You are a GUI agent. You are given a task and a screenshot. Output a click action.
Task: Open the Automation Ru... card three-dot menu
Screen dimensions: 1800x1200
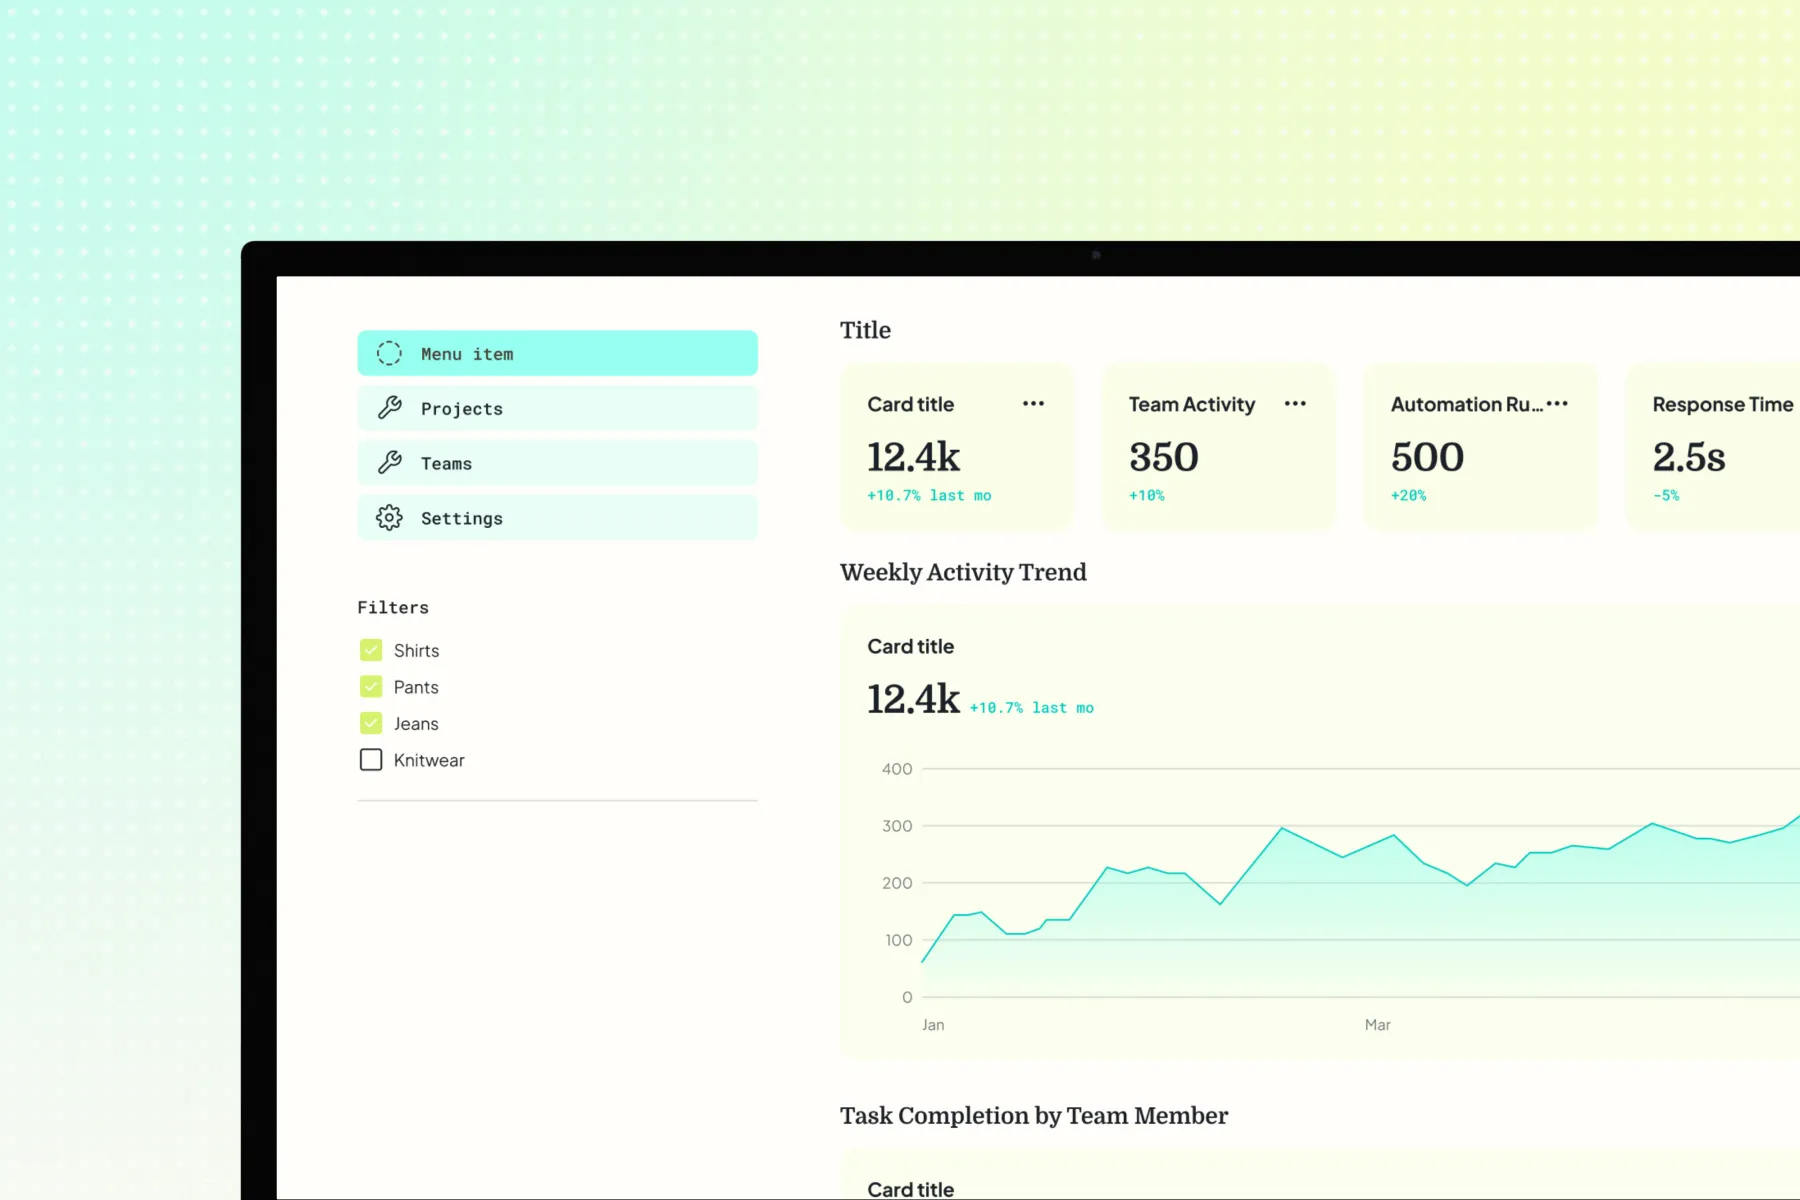1557,404
